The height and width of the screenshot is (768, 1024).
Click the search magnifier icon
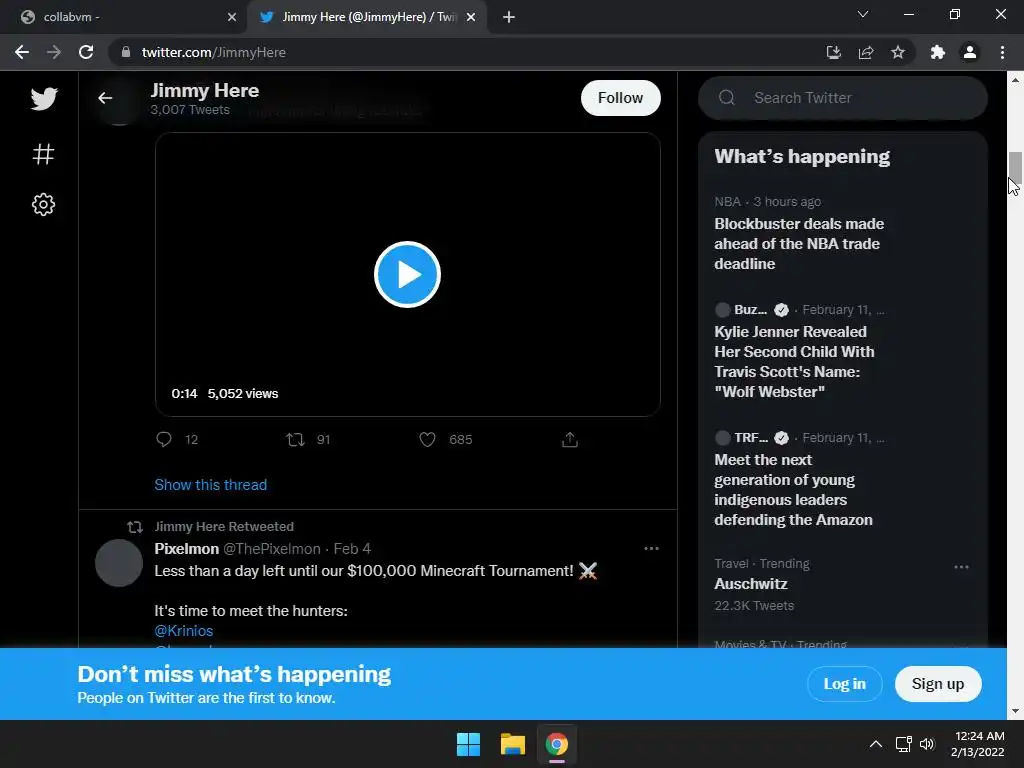coord(727,98)
